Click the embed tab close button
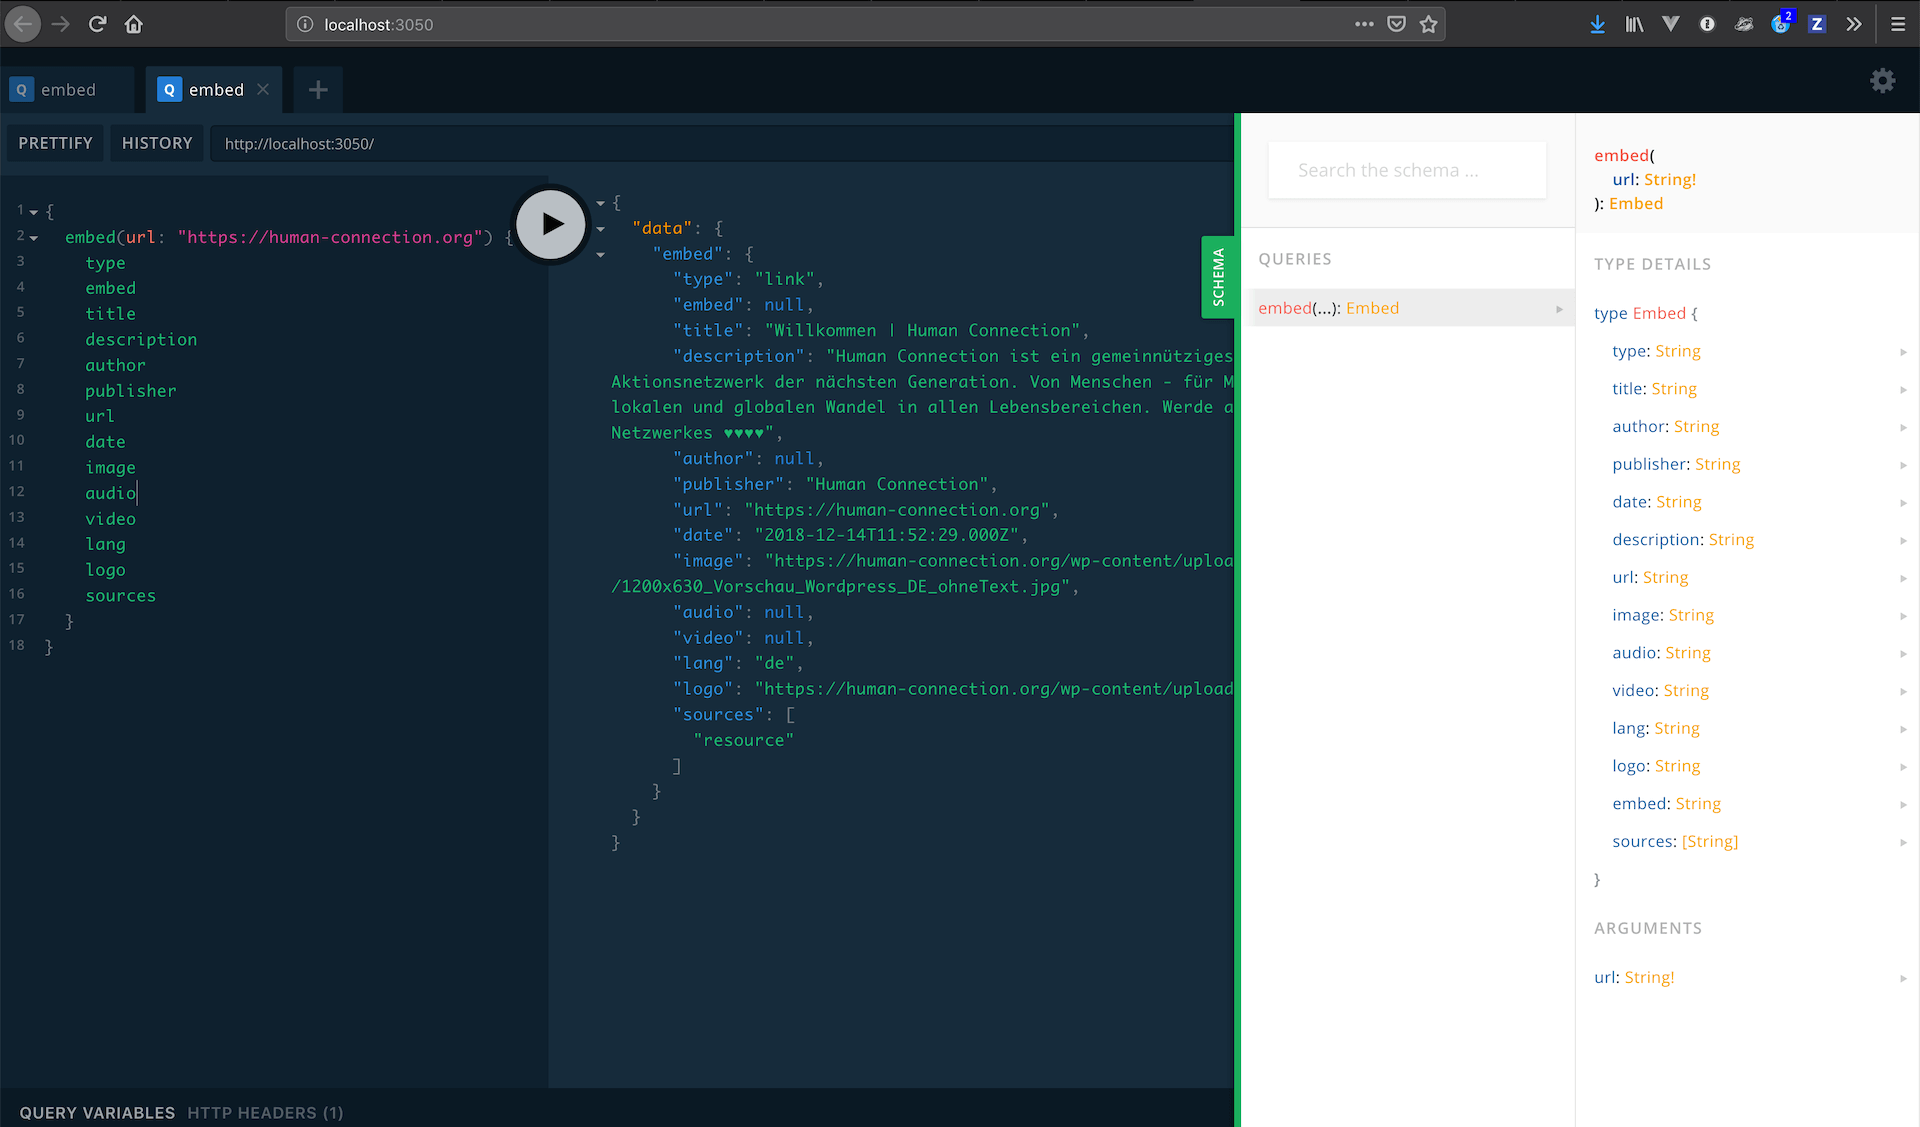 point(263,90)
